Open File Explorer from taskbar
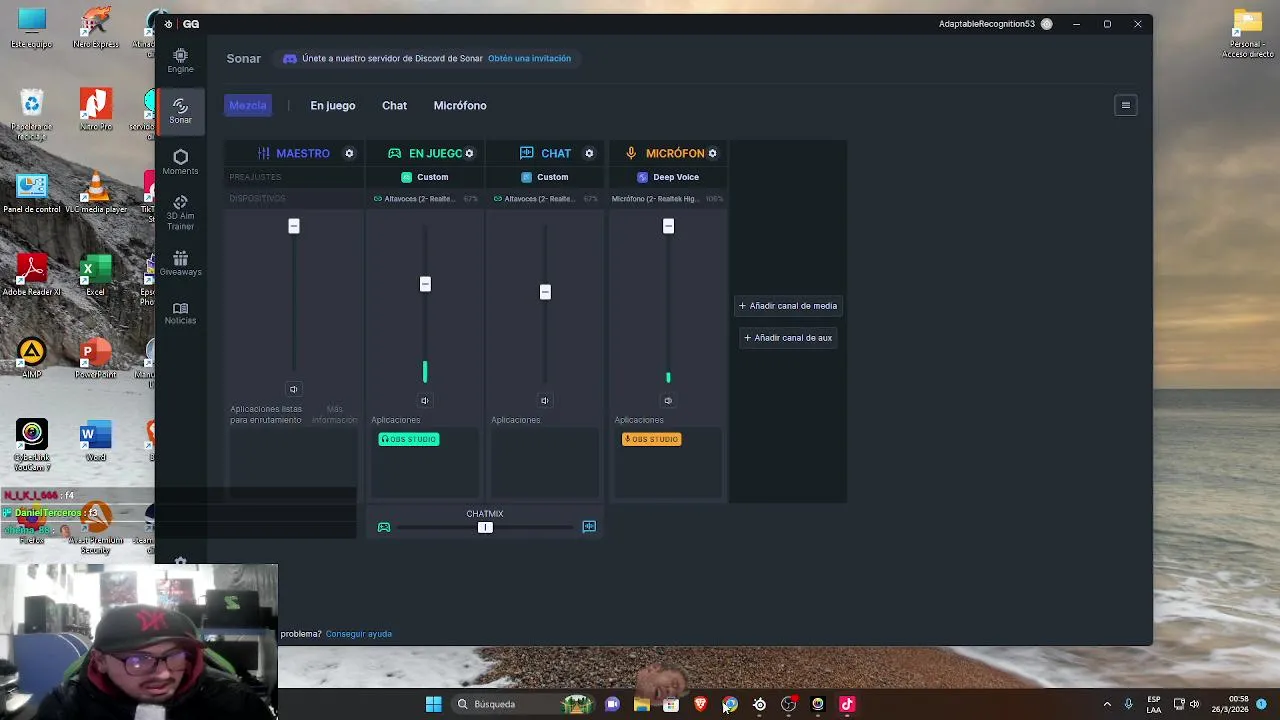1280x720 pixels. [x=641, y=704]
